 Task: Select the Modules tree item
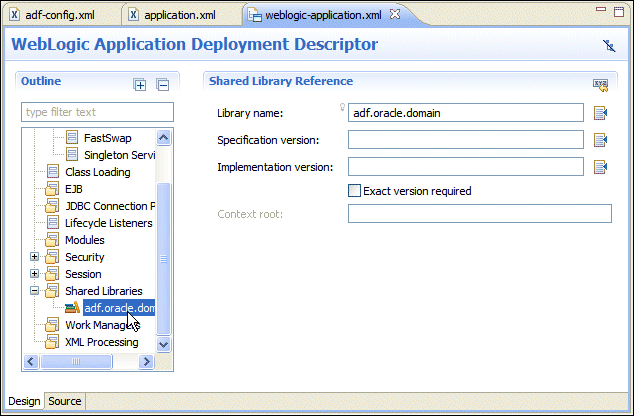tap(85, 240)
